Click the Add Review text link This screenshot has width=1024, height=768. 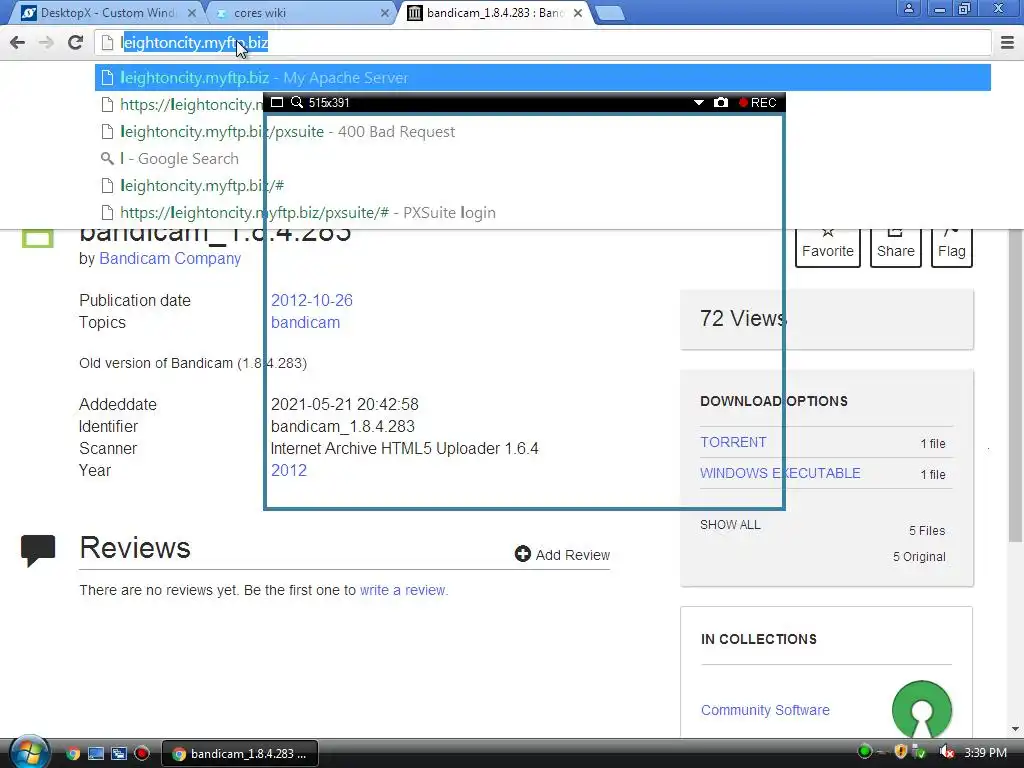pos(572,555)
